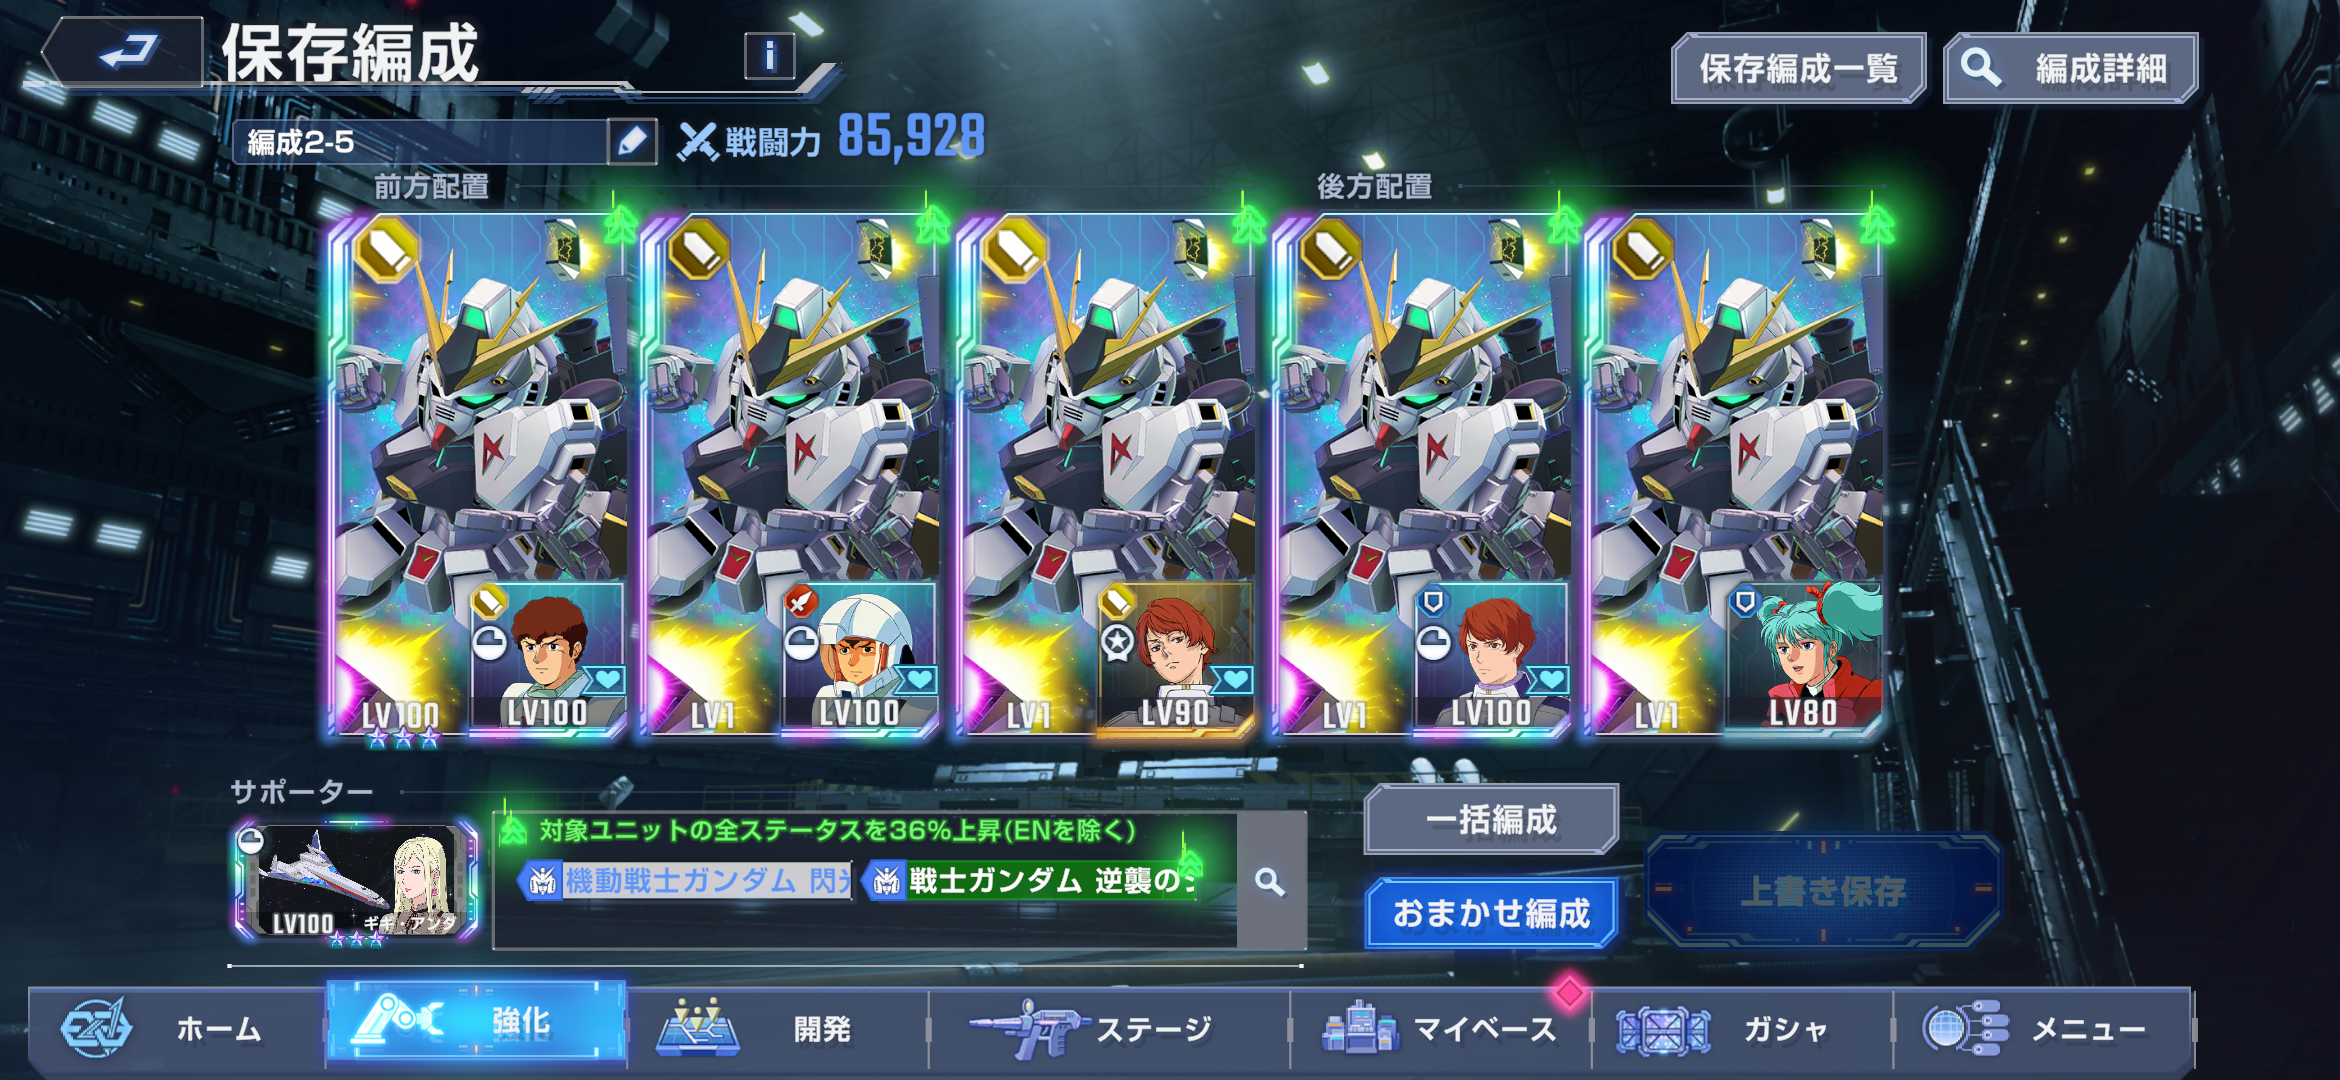2340x1080 pixels.
Task: Click the 逆襲の series tag
Action: [1030, 881]
